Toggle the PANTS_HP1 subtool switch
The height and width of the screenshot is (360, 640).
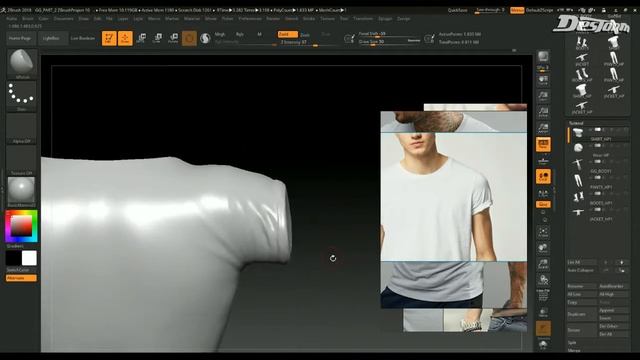pyautogui.click(x=598, y=178)
